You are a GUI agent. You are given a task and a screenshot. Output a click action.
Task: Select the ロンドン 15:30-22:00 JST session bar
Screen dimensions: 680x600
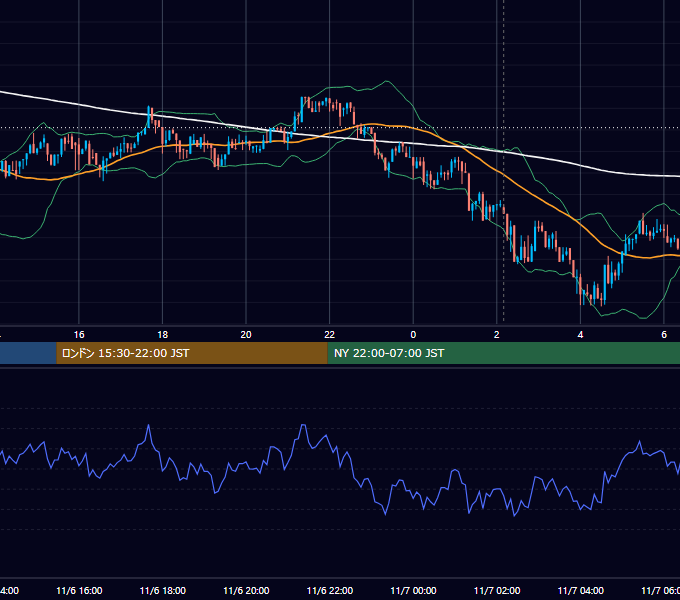point(192,353)
